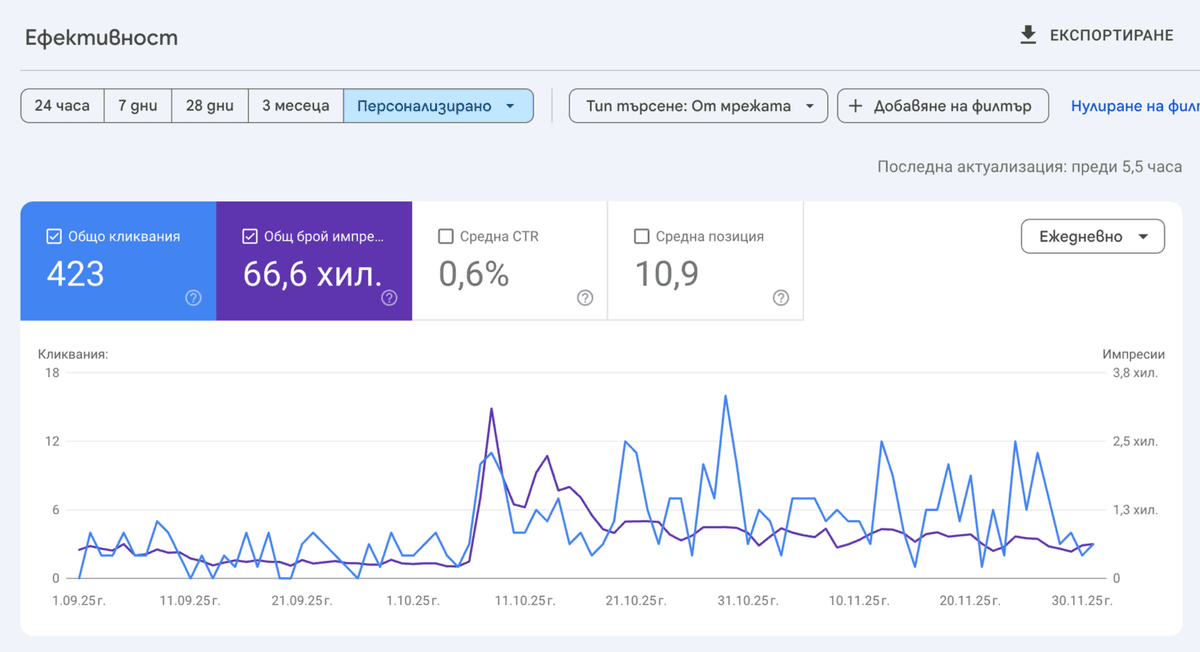Open help tooltip on Средна CTR card
Screen dimensions: 1200x652
(x=585, y=297)
